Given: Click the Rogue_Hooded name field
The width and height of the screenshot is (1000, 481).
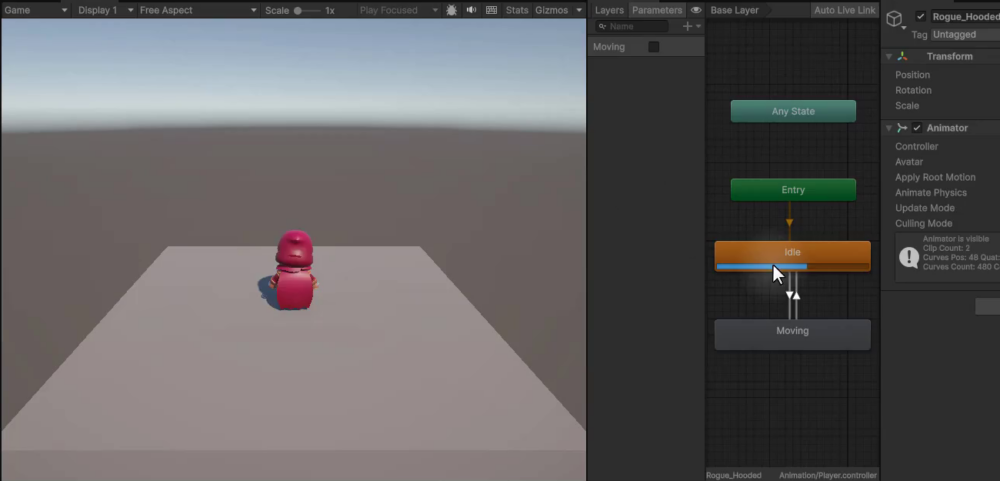Looking at the screenshot, I should (964, 17).
